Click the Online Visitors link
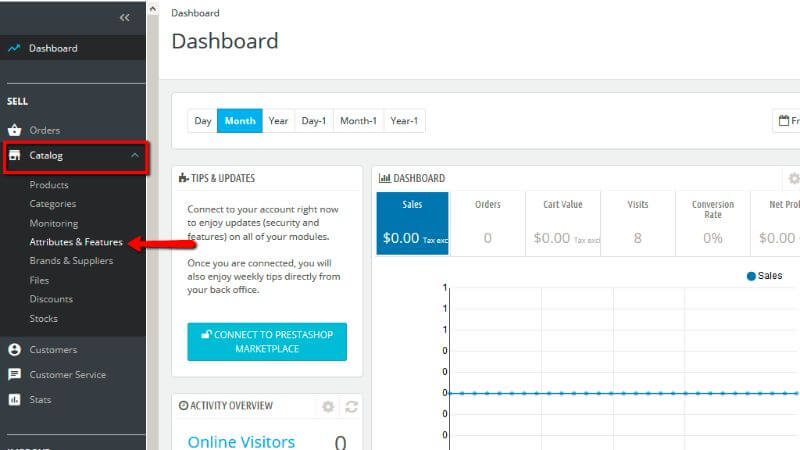Image resolution: width=800 pixels, height=450 pixels. (241, 442)
